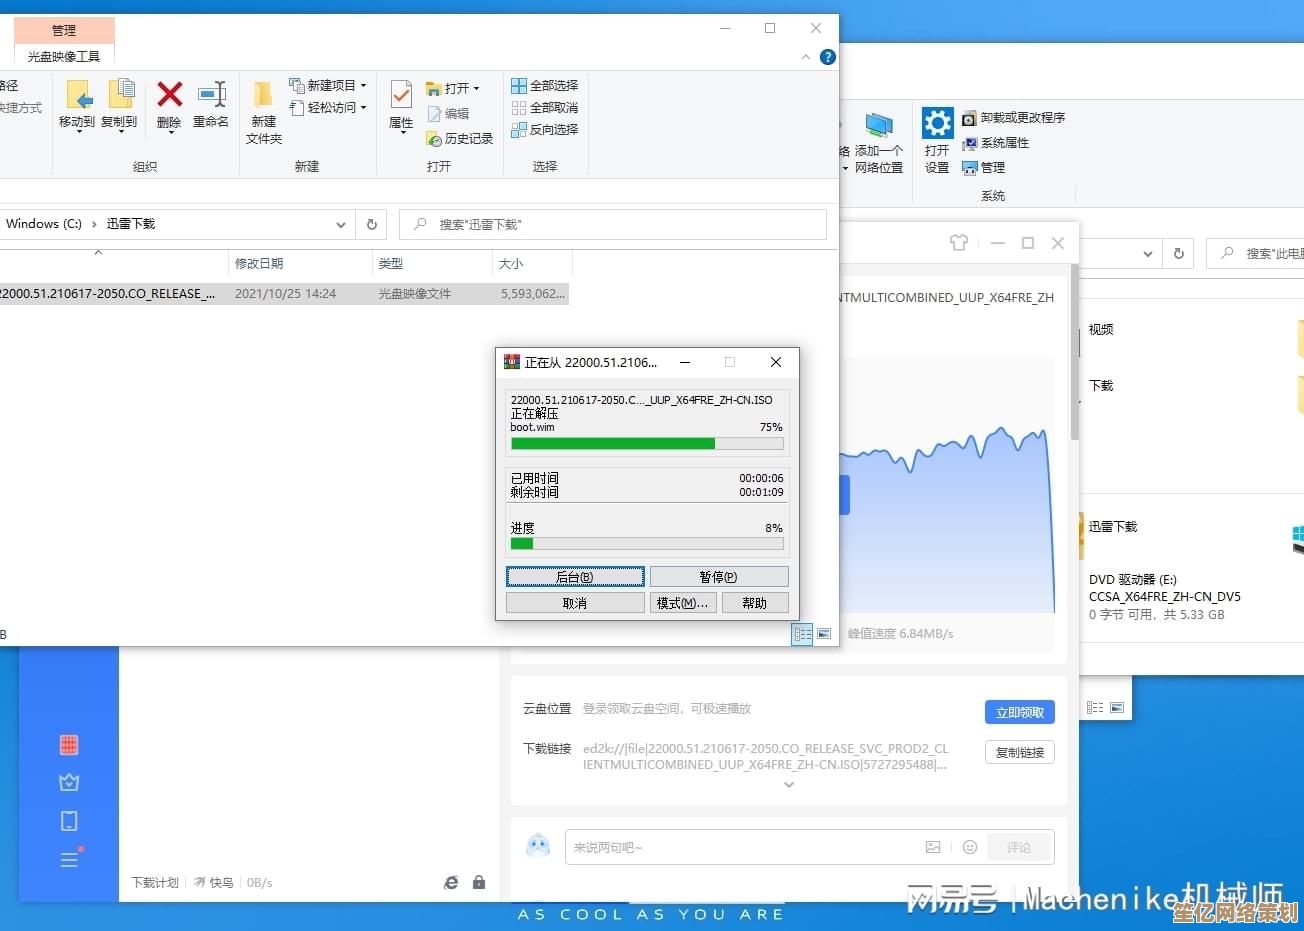Expand the 迅雷下载 address bar history dropdown

point(341,225)
